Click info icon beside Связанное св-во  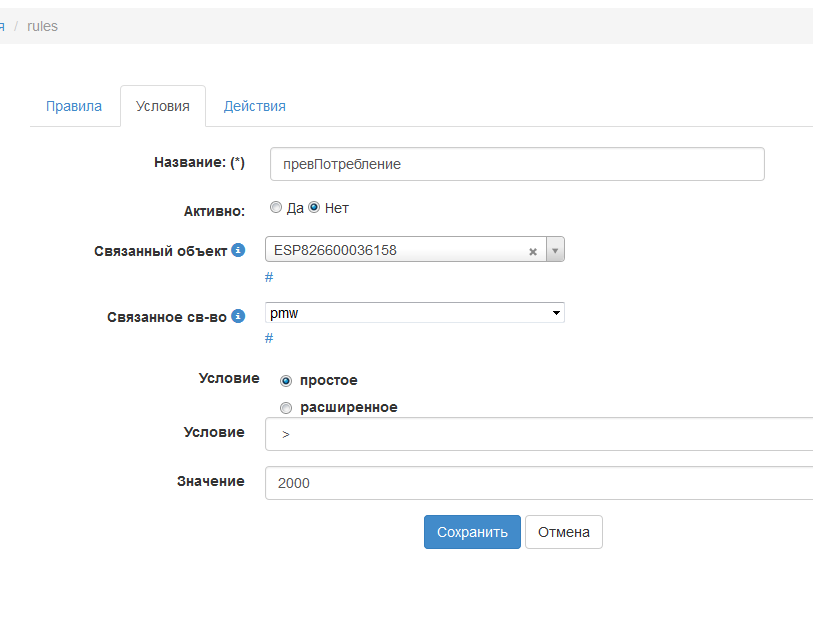click(238, 316)
